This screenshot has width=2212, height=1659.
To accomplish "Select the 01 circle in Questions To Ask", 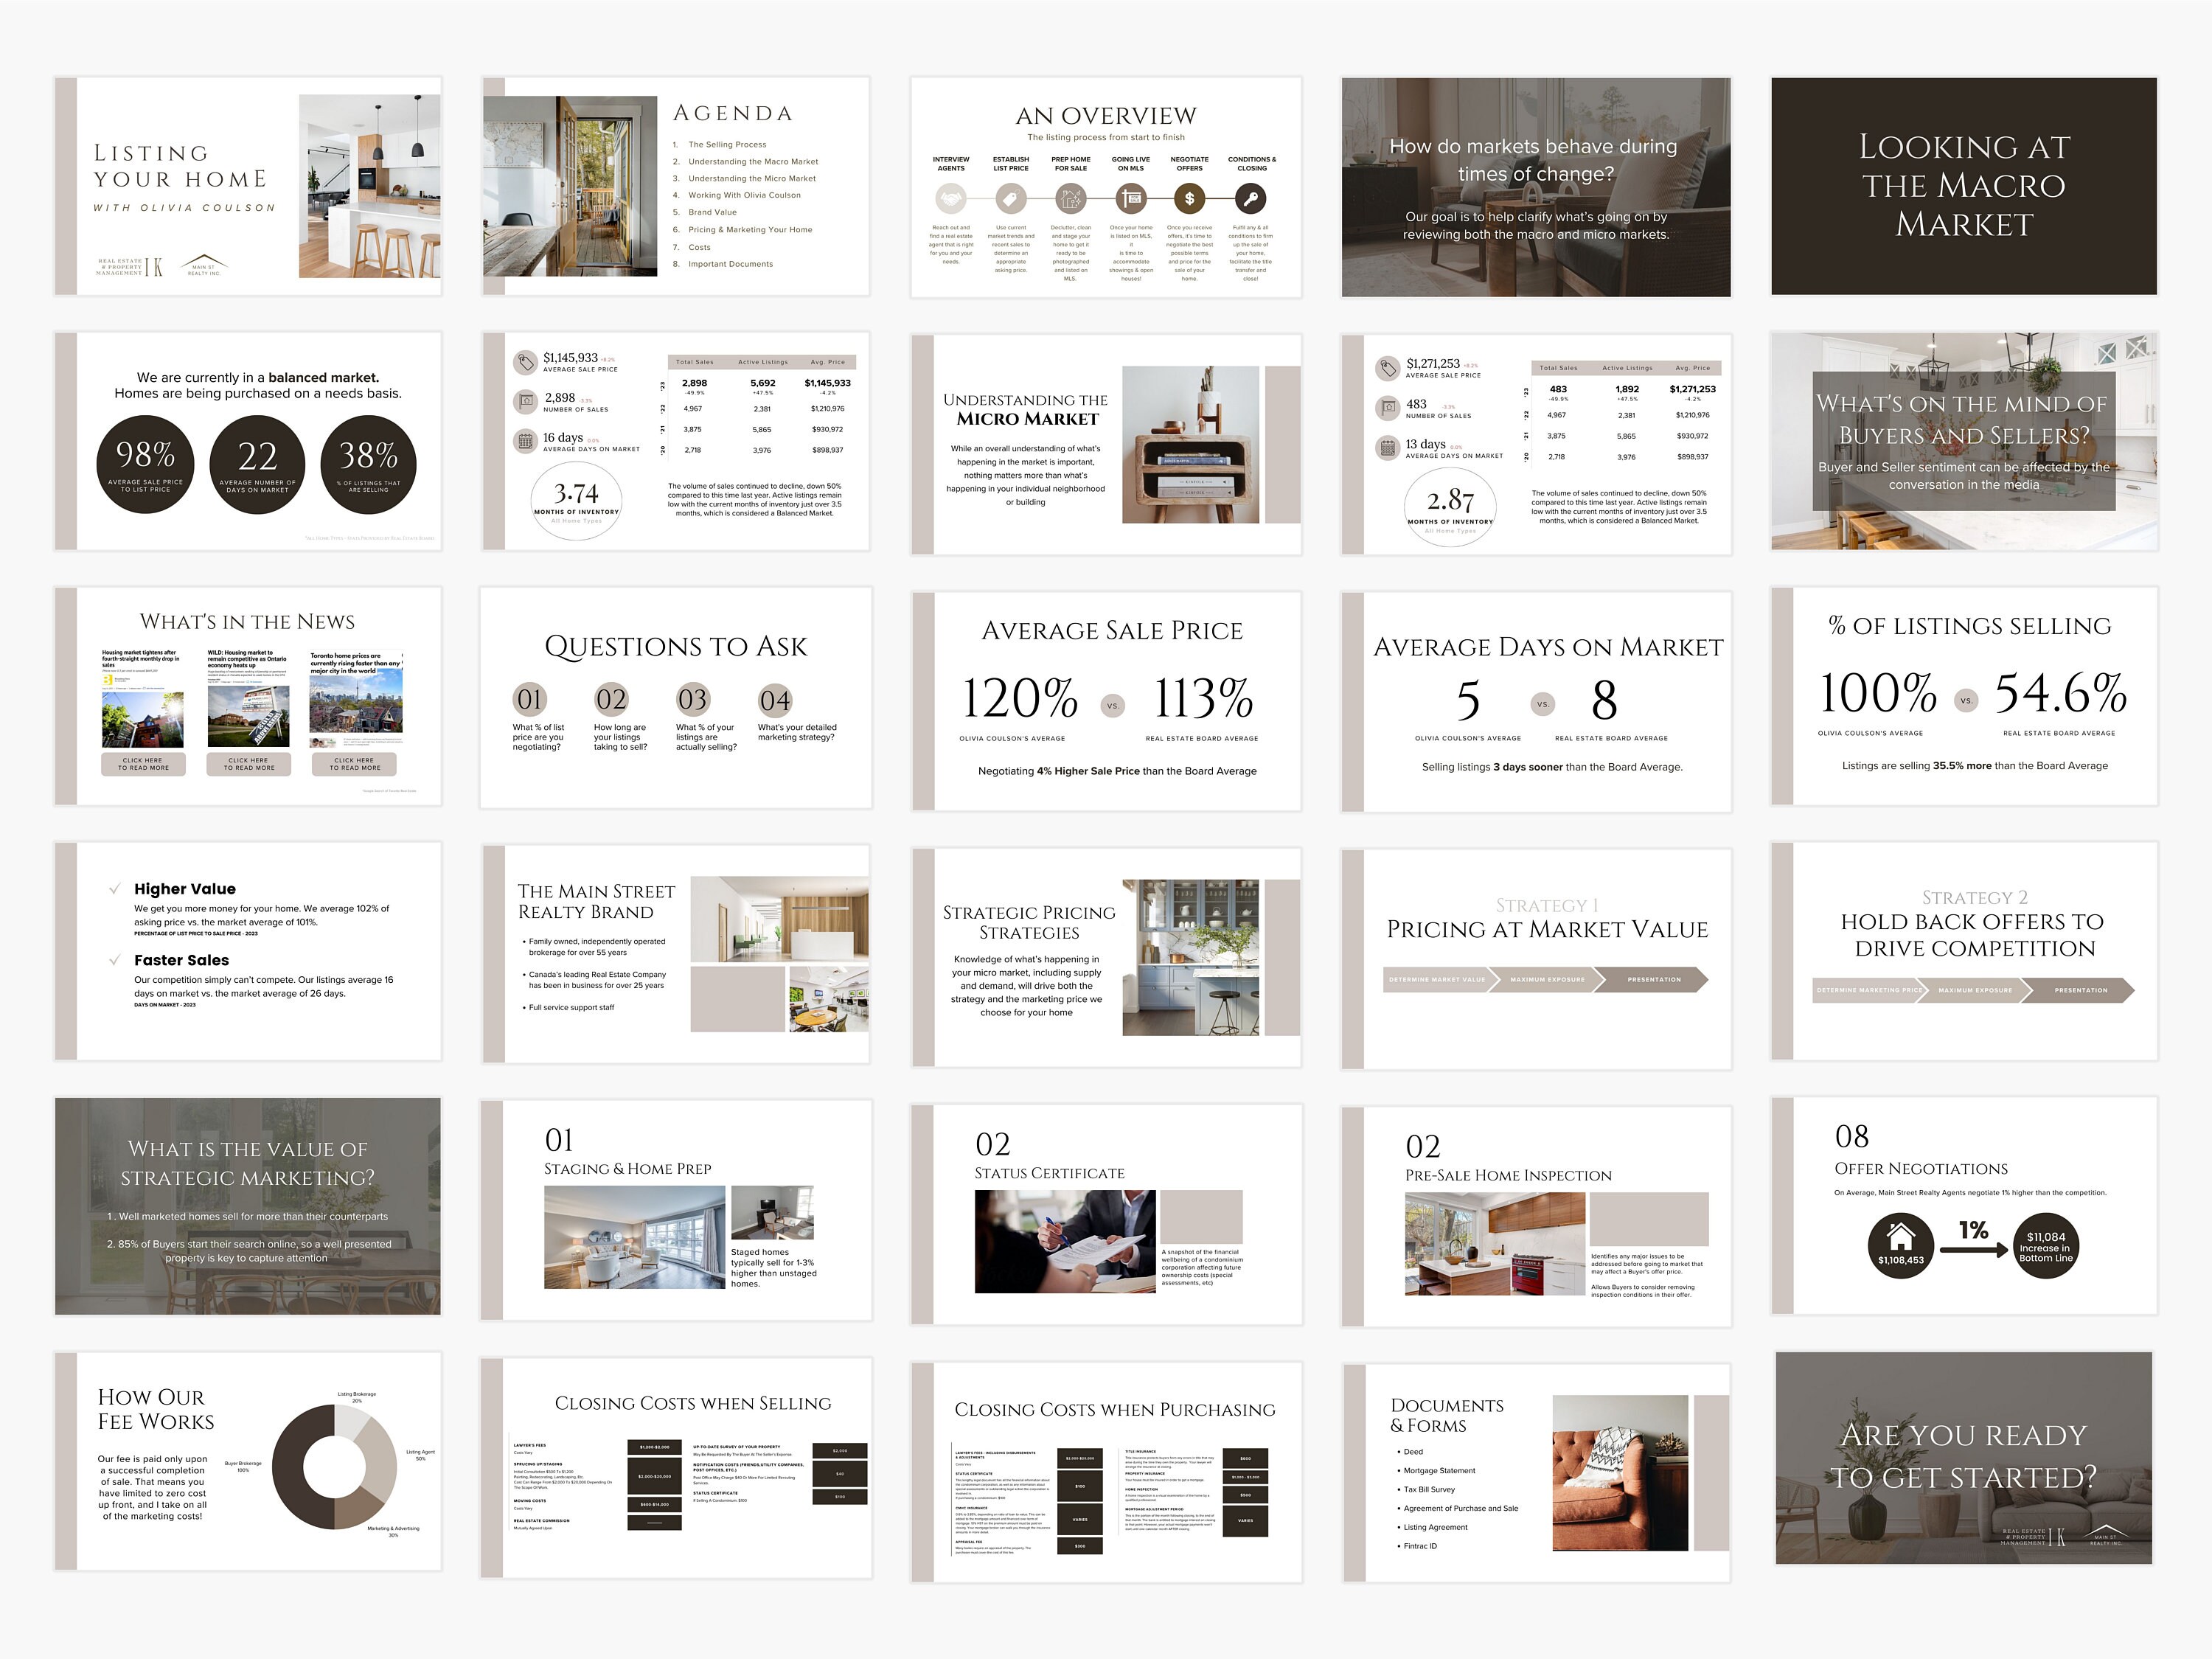I will pyautogui.click(x=530, y=699).
